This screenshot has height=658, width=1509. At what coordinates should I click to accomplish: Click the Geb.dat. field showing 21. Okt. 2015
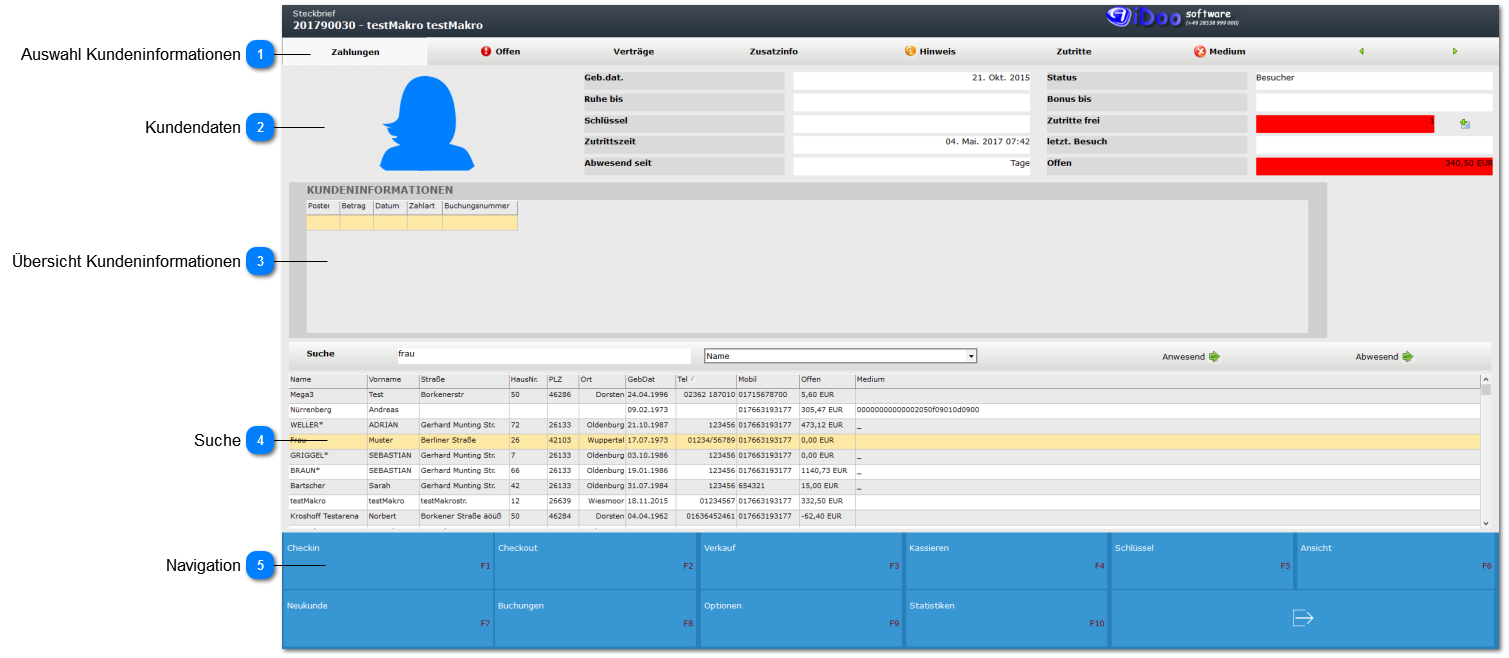[x=911, y=79]
